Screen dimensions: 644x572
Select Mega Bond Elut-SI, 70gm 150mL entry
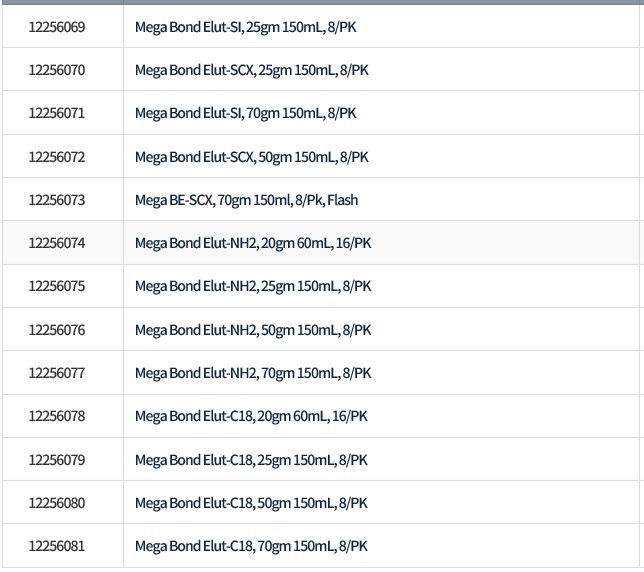(x=245, y=114)
